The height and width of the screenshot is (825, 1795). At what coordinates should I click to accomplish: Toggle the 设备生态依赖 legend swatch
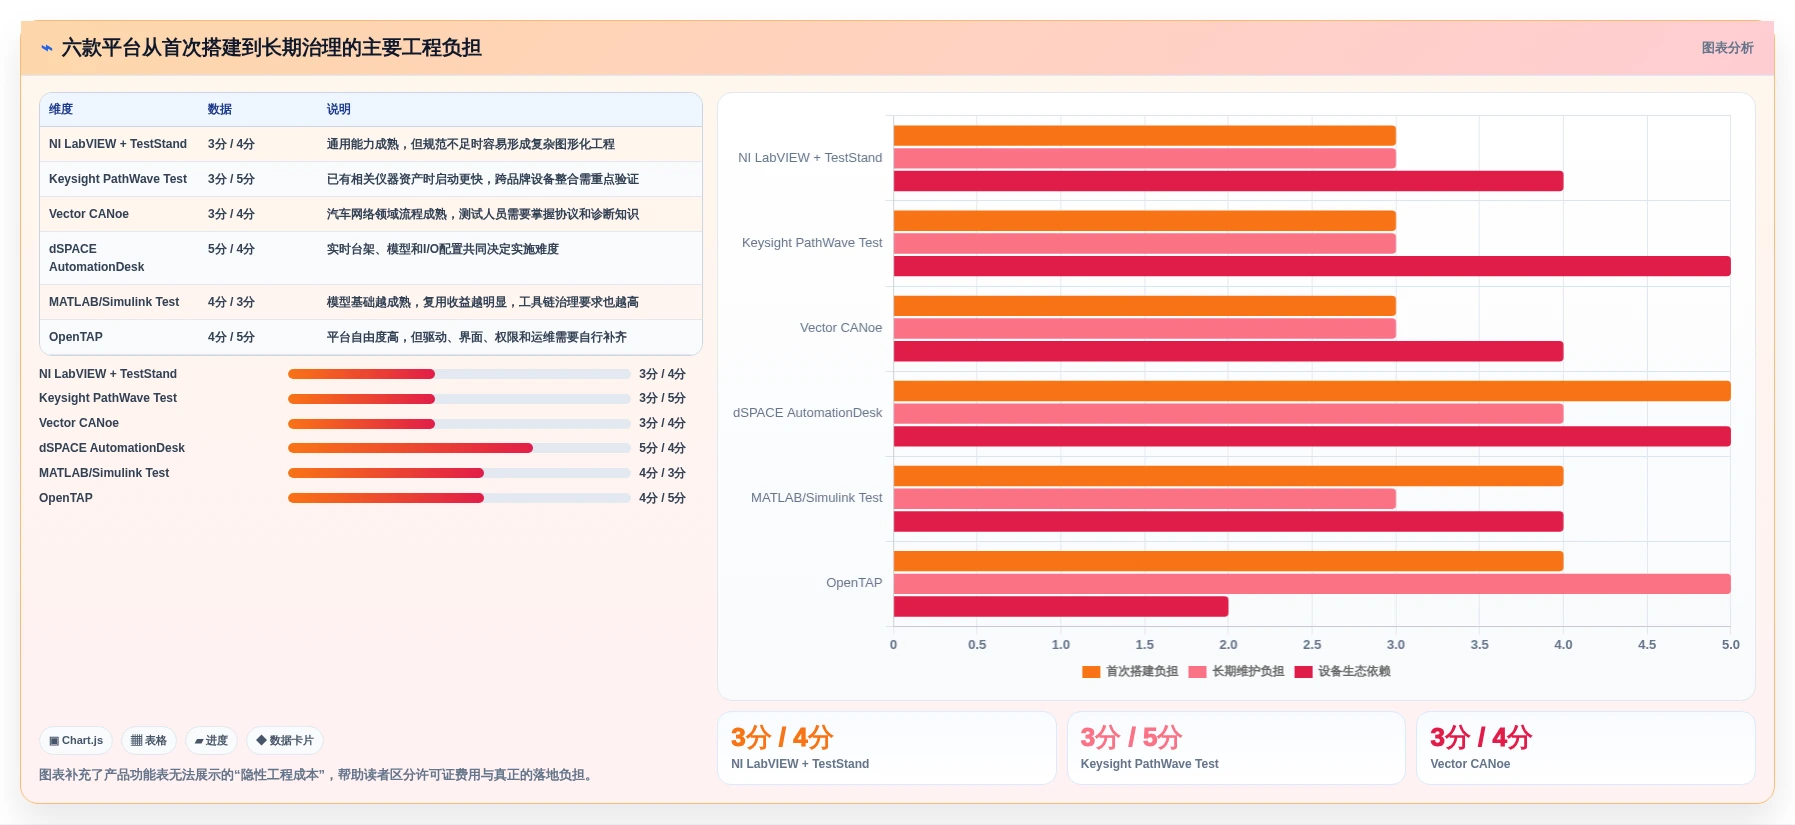(1303, 672)
